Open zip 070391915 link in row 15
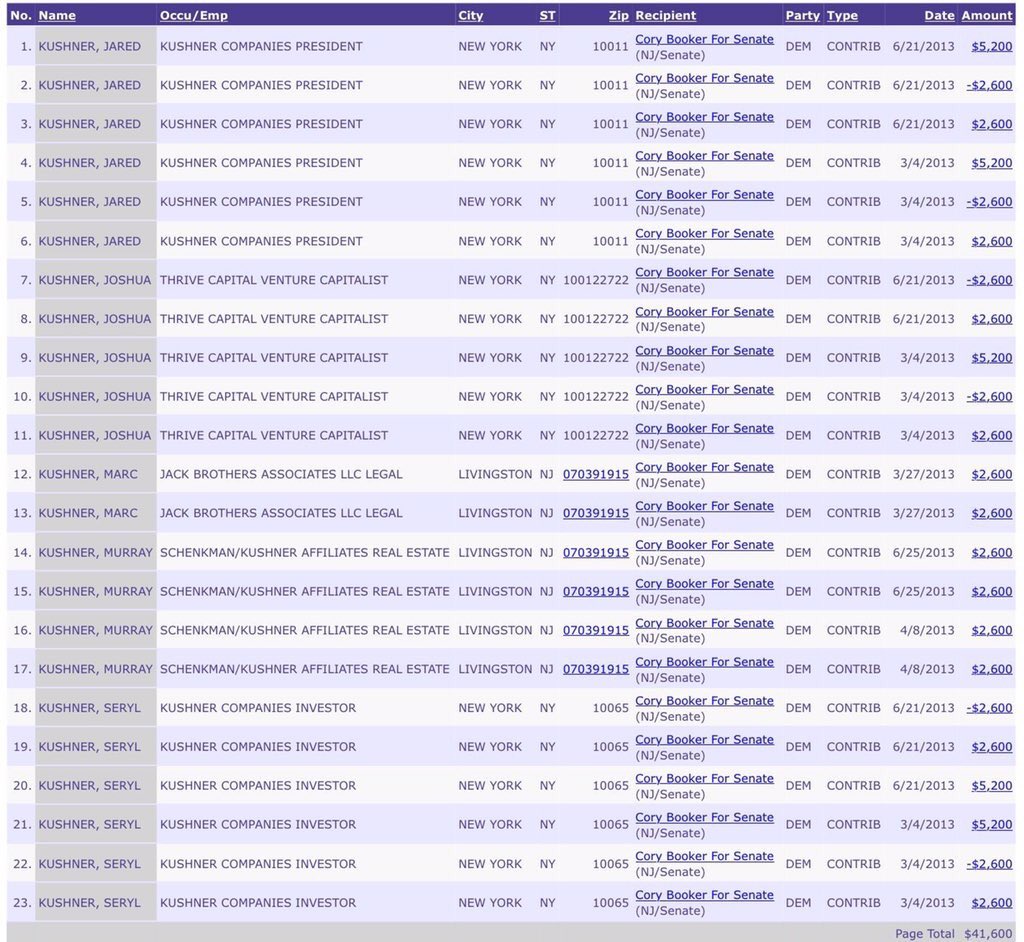Image resolution: width=1024 pixels, height=942 pixels. (596, 591)
